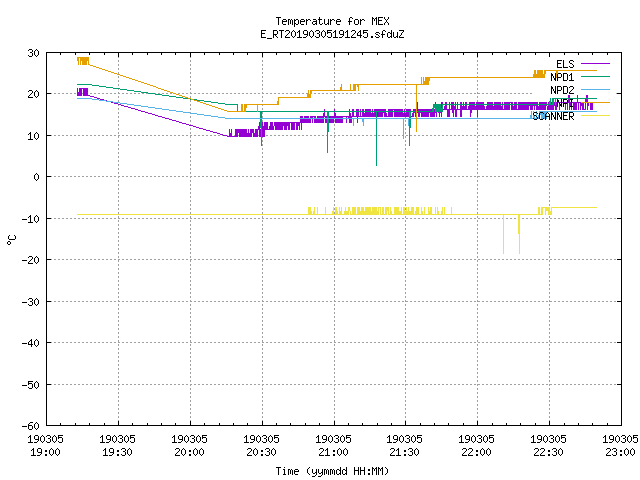Click the y-axis label 20
Viewport: 640px width, 480px height.
click(x=33, y=94)
